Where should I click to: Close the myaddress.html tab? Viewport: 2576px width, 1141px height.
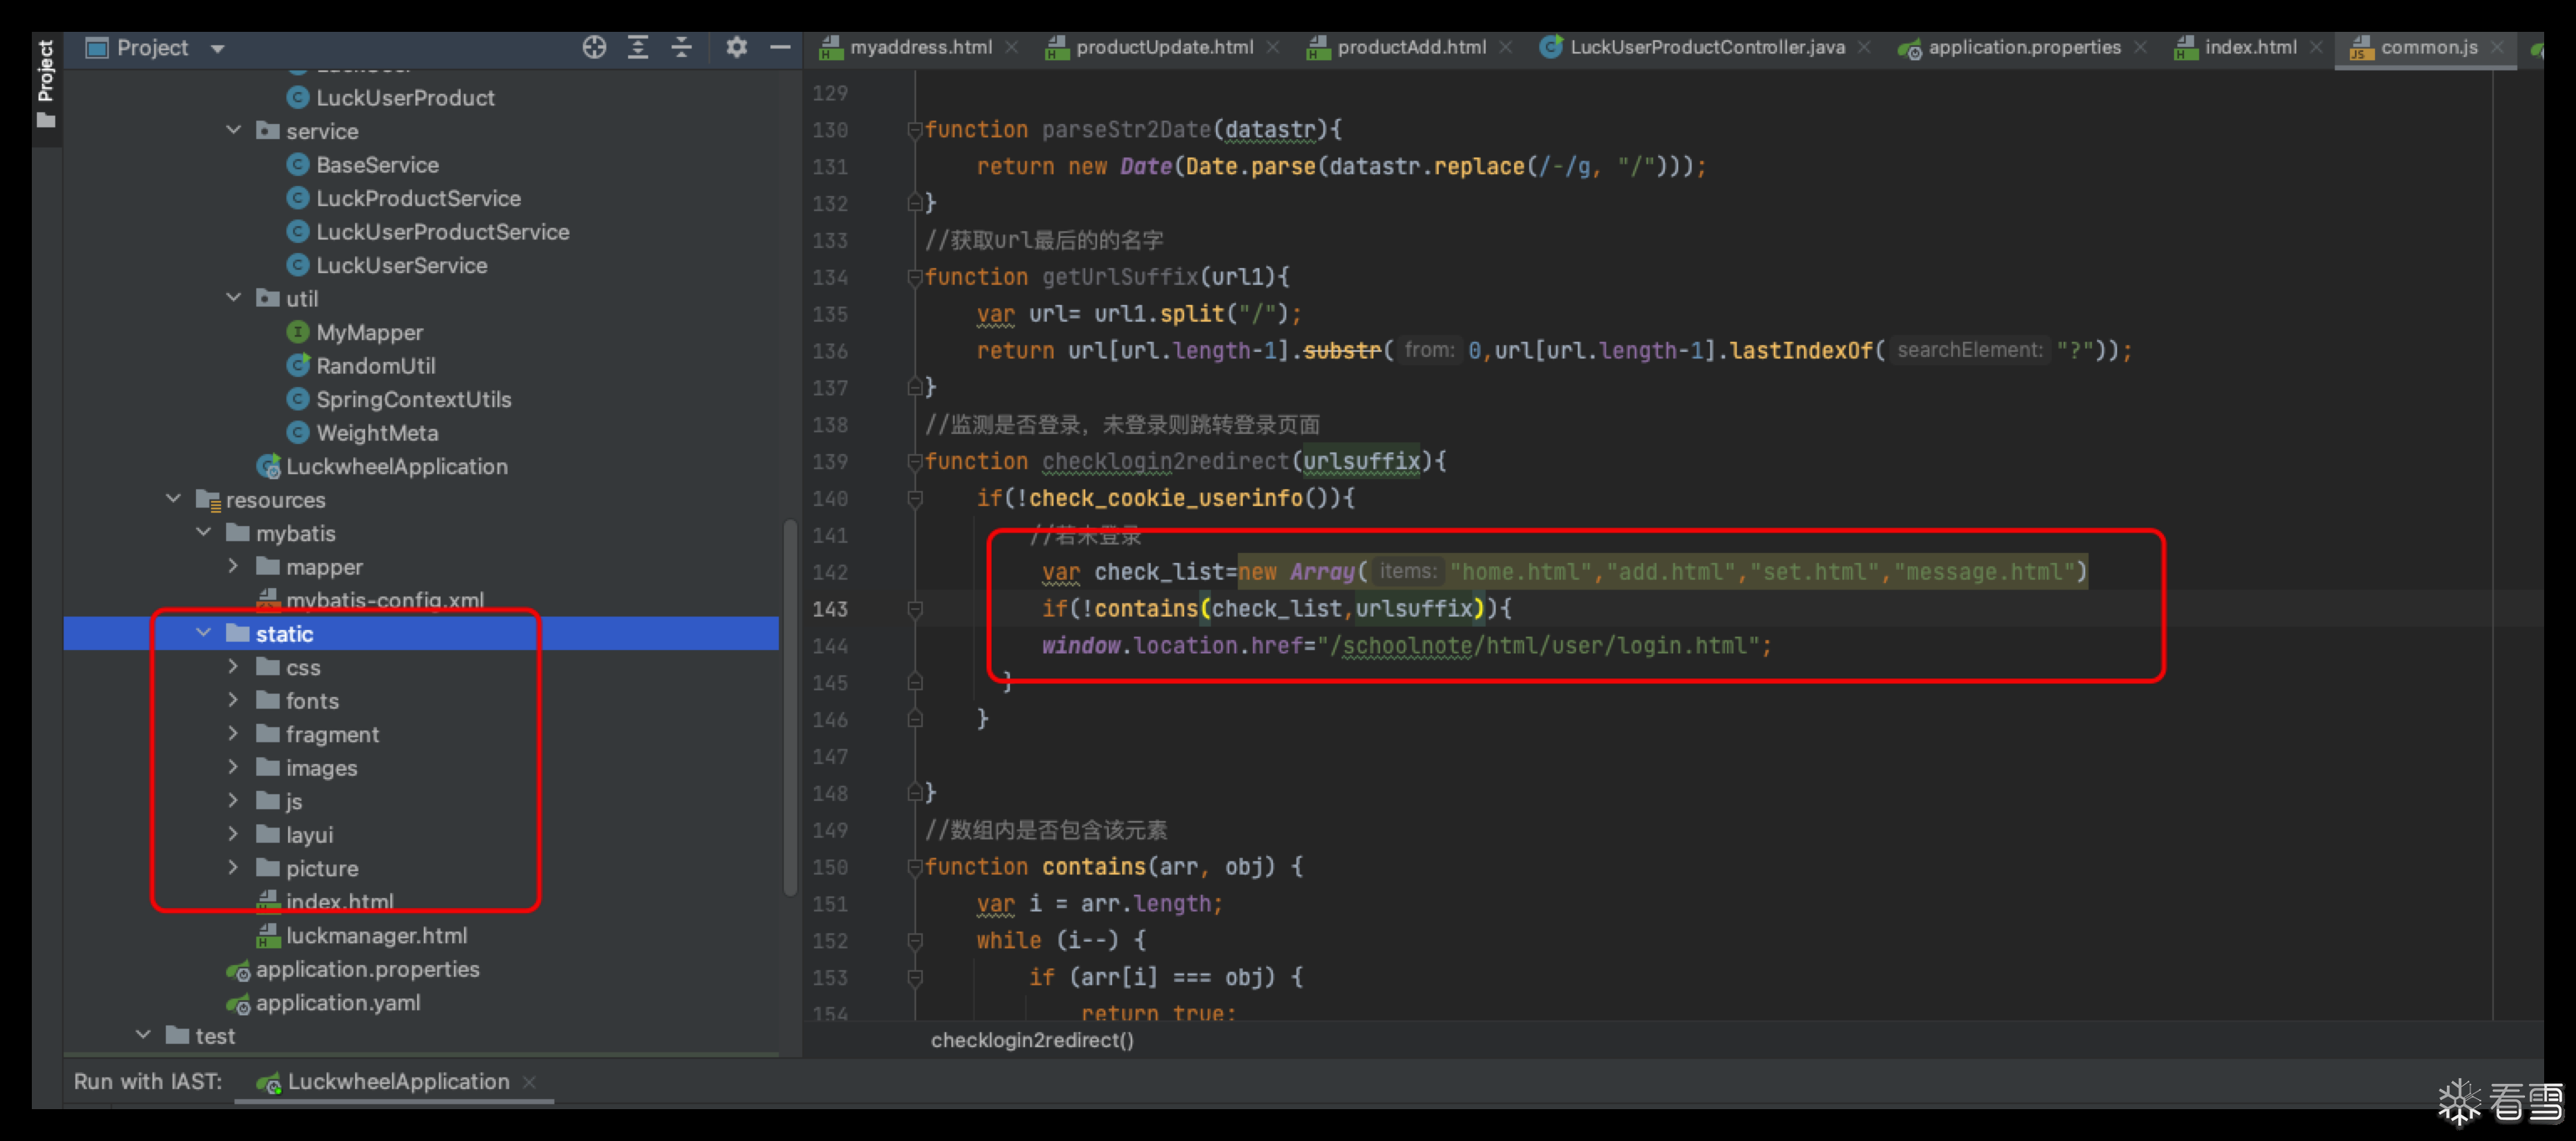1012,47
